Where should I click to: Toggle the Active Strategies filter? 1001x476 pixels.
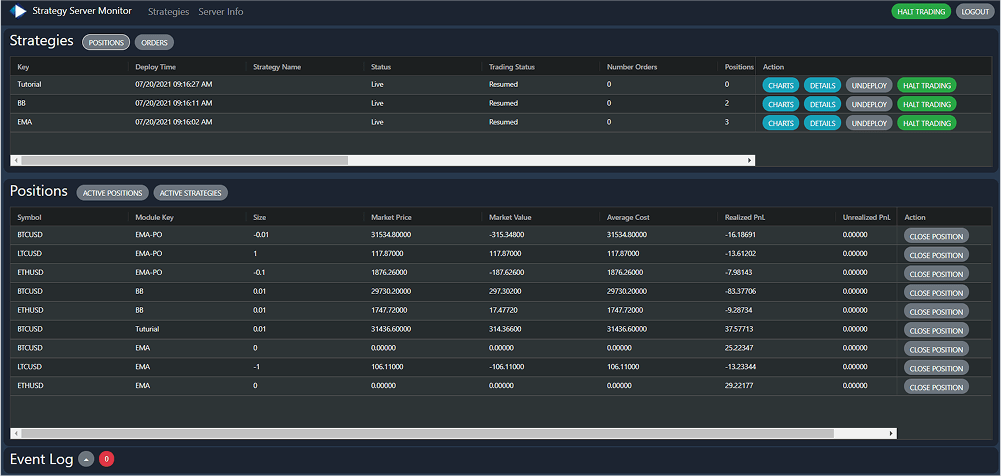click(x=192, y=193)
